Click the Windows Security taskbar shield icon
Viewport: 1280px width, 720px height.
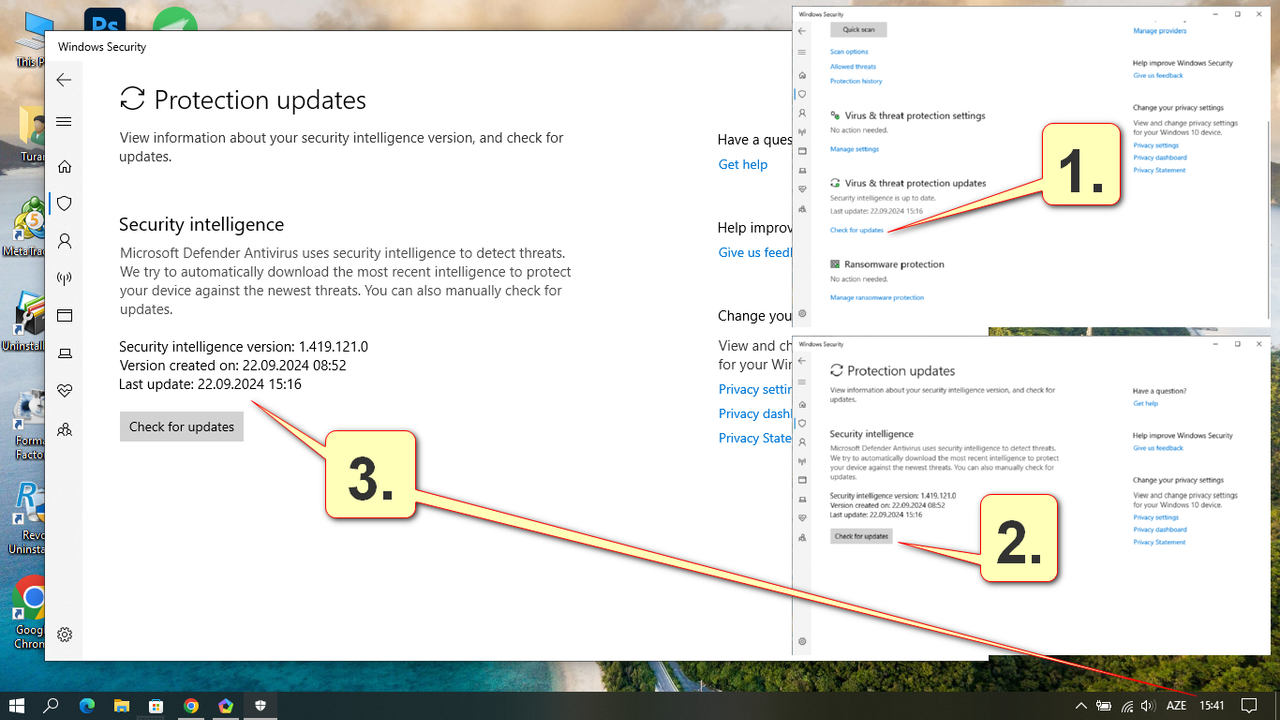click(x=261, y=705)
